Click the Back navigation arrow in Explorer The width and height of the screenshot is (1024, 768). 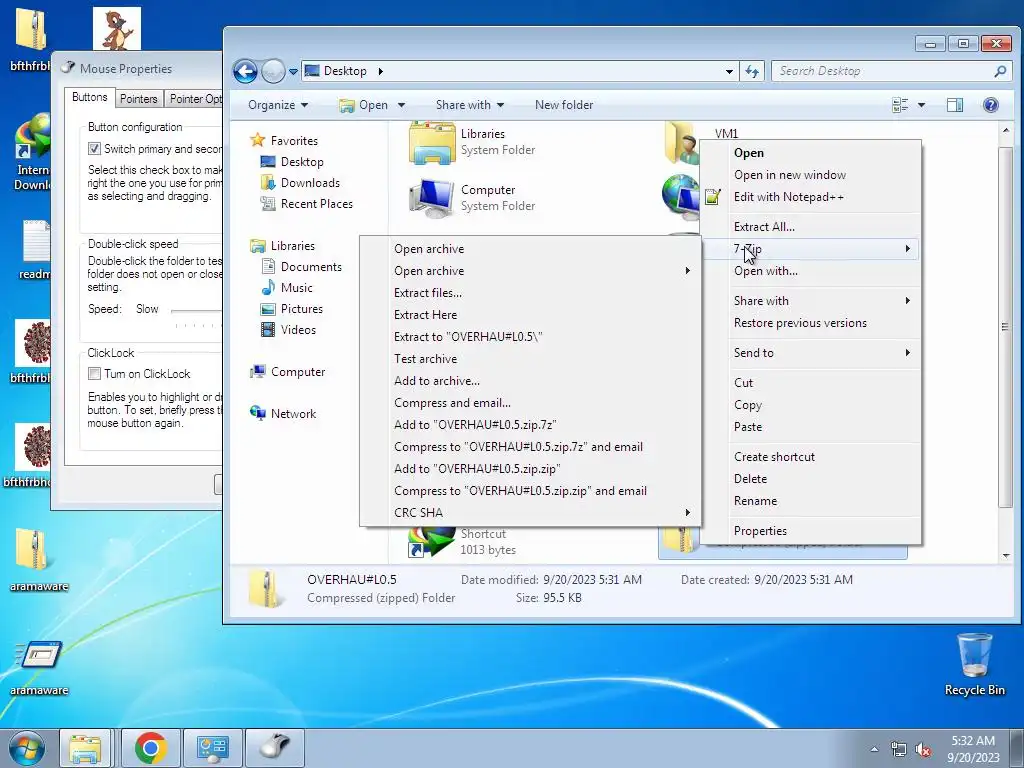tap(245, 71)
